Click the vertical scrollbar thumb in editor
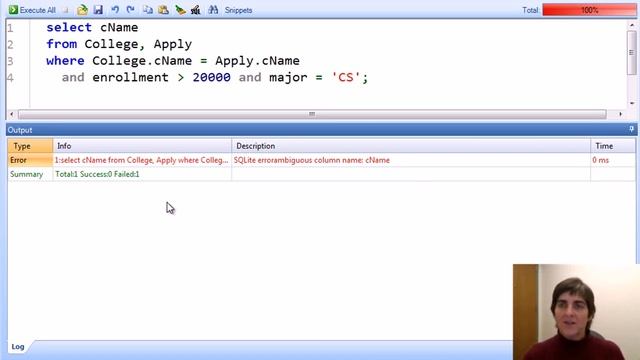 point(631,53)
